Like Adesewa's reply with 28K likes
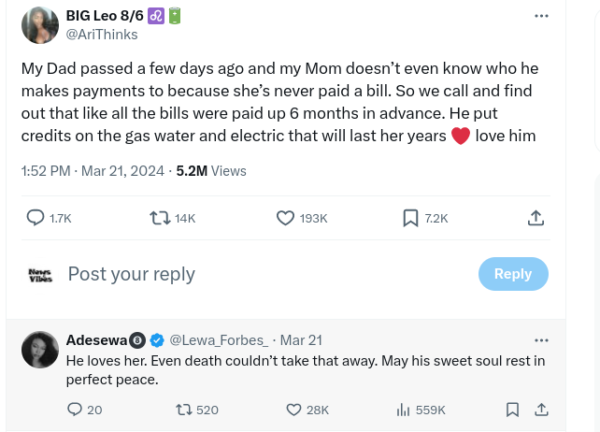This screenshot has width=600, height=432. click(x=294, y=409)
